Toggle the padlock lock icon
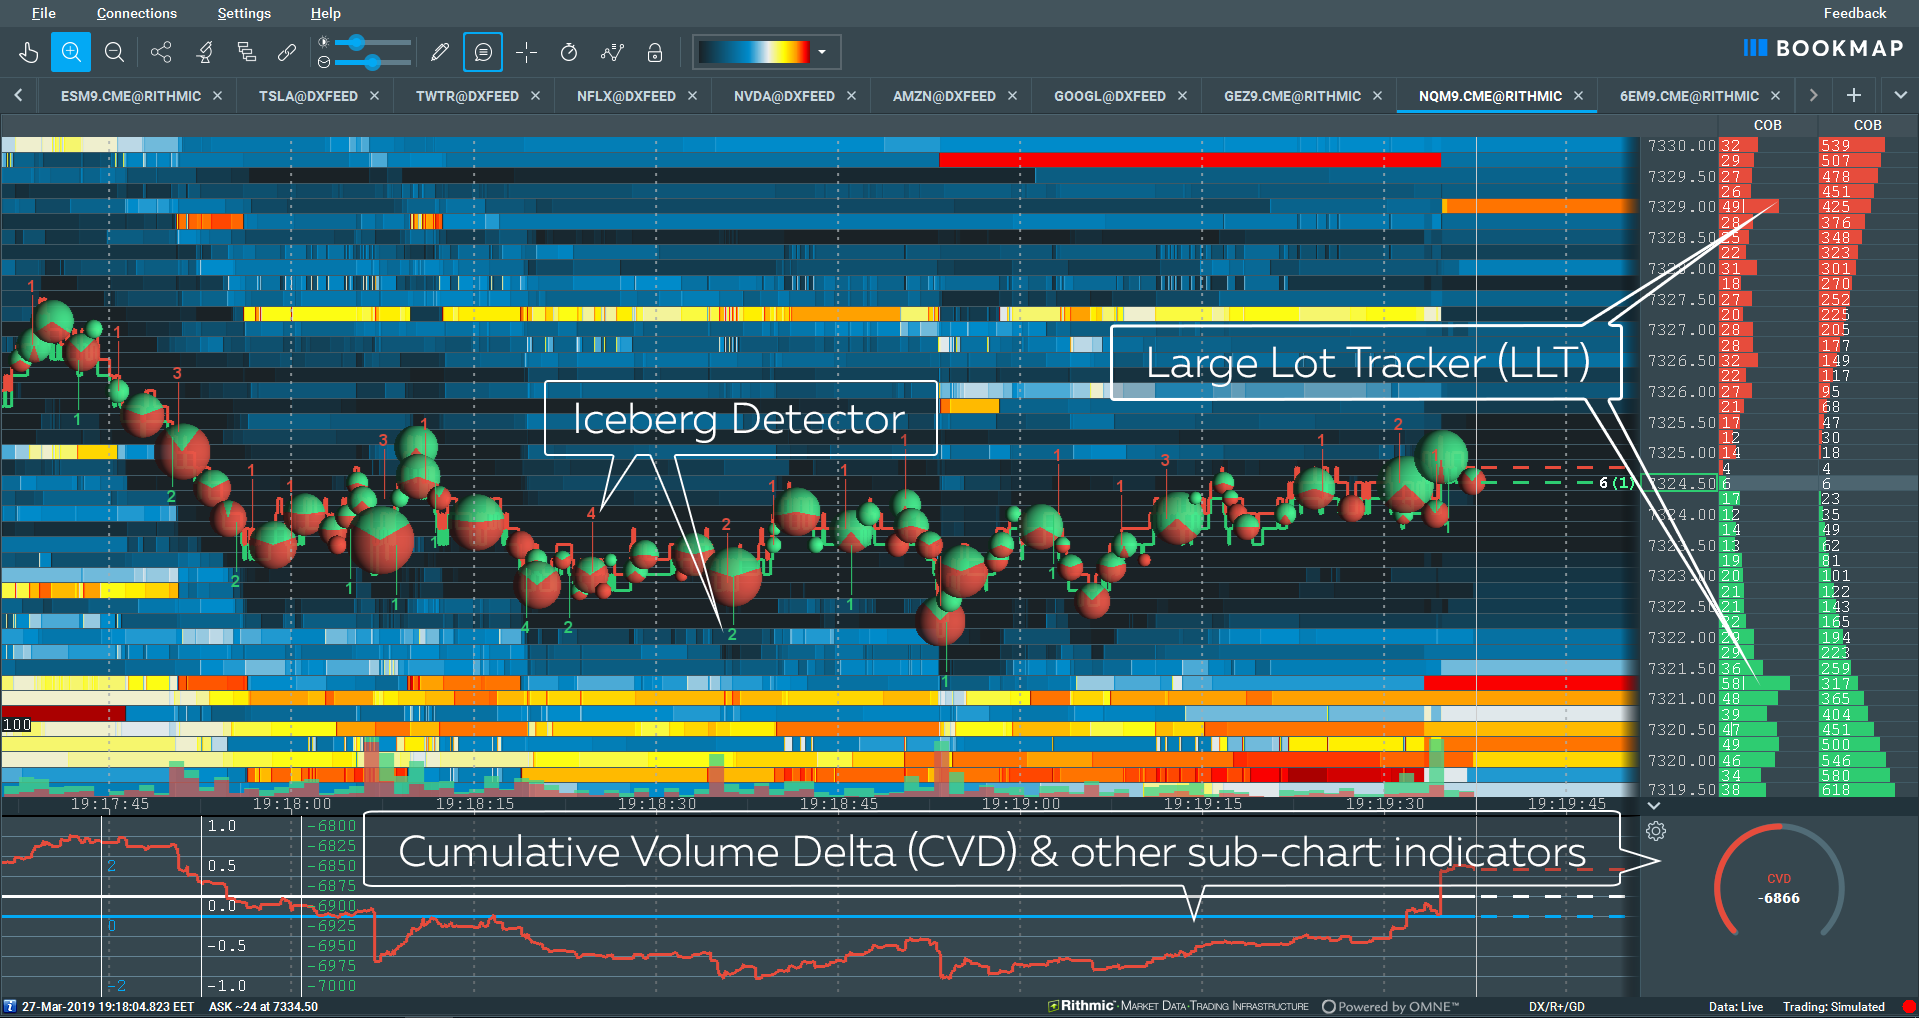Screen dimensions: 1919x1018 (x=655, y=52)
